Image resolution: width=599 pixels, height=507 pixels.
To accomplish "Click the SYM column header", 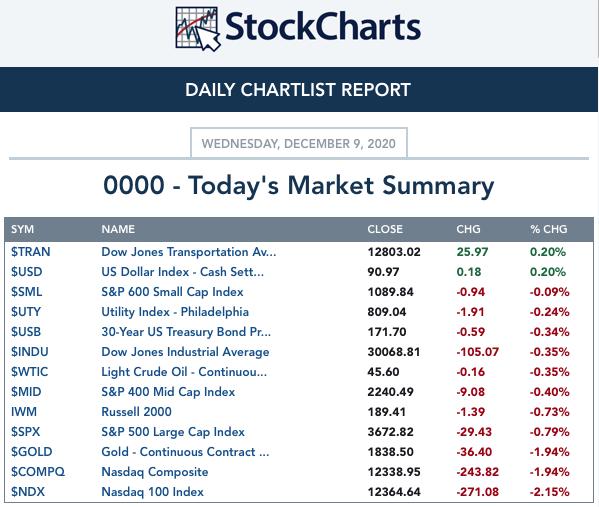I will [22, 229].
